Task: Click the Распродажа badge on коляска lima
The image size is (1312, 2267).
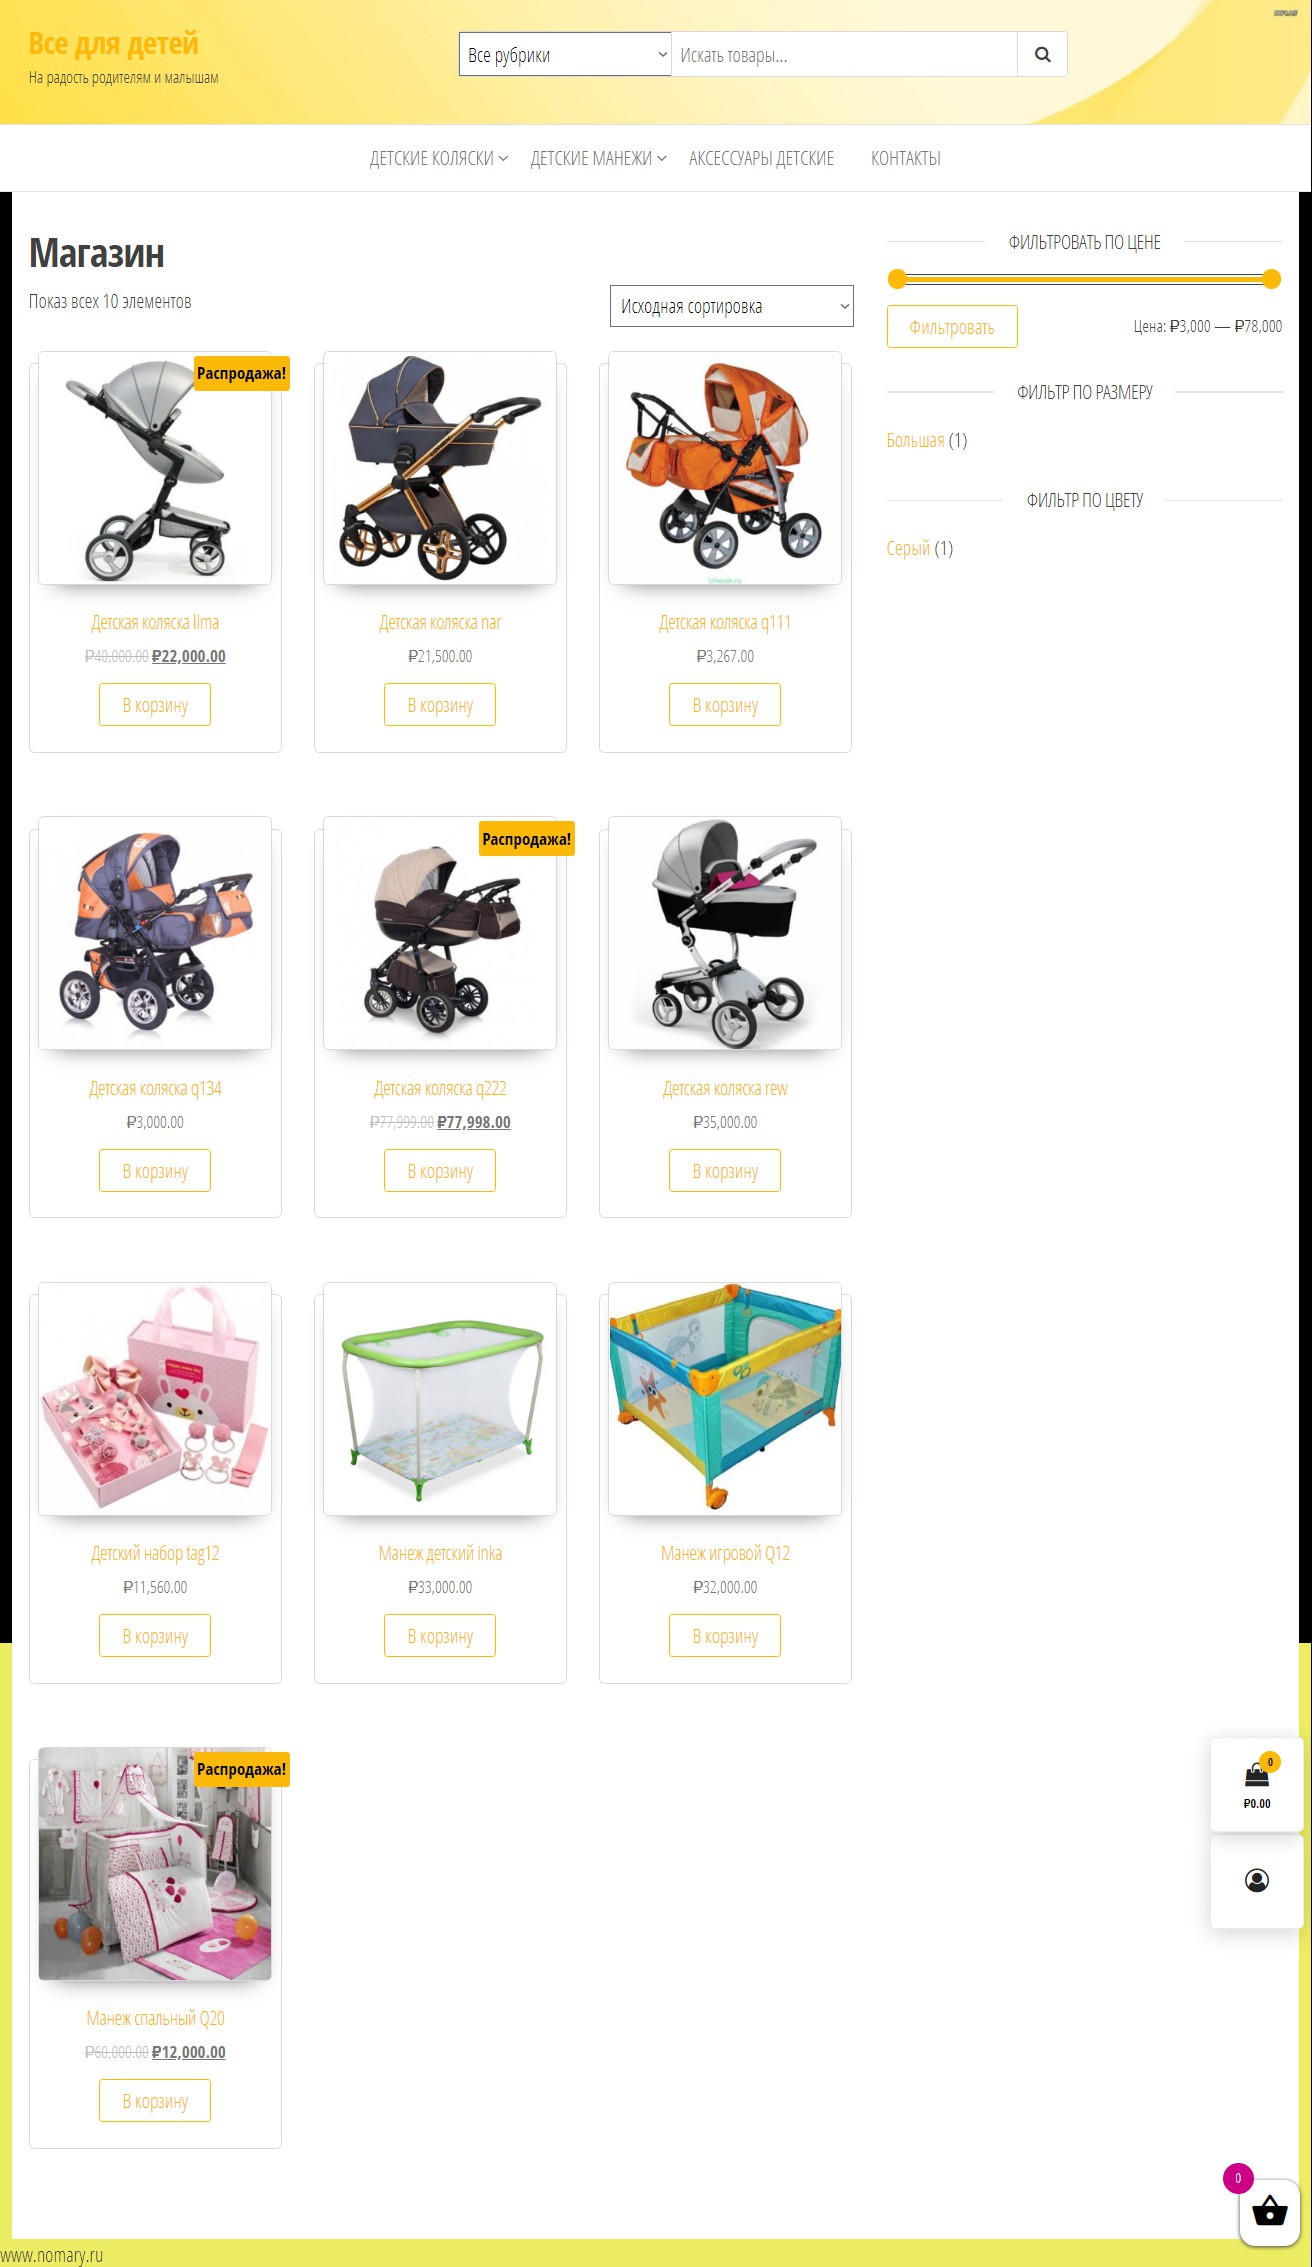Action: [241, 373]
